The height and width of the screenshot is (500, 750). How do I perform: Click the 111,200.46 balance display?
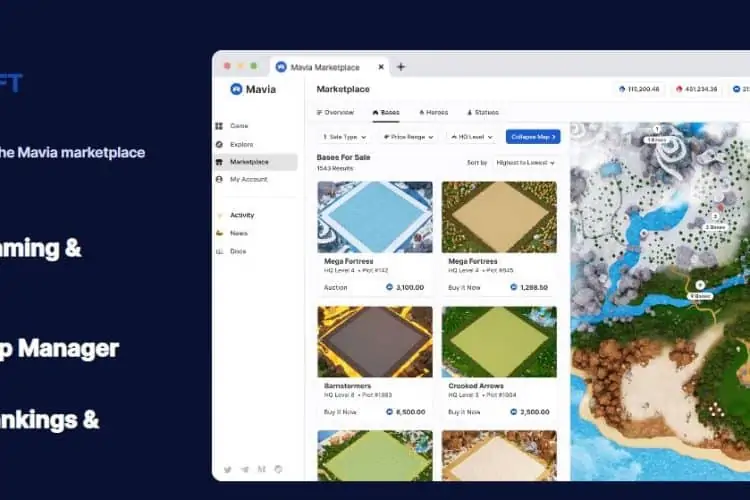pos(639,89)
